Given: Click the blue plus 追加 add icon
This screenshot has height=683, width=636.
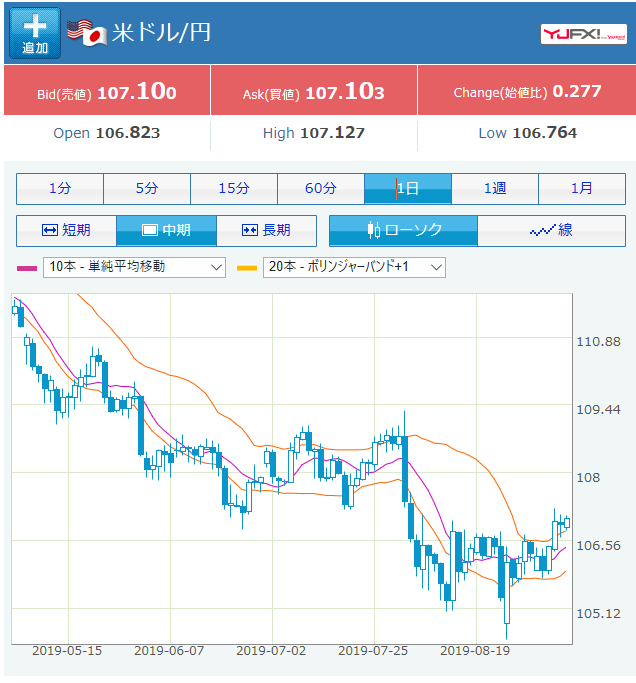Looking at the screenshot, I should pyautogui.click(x=34, y=33).
